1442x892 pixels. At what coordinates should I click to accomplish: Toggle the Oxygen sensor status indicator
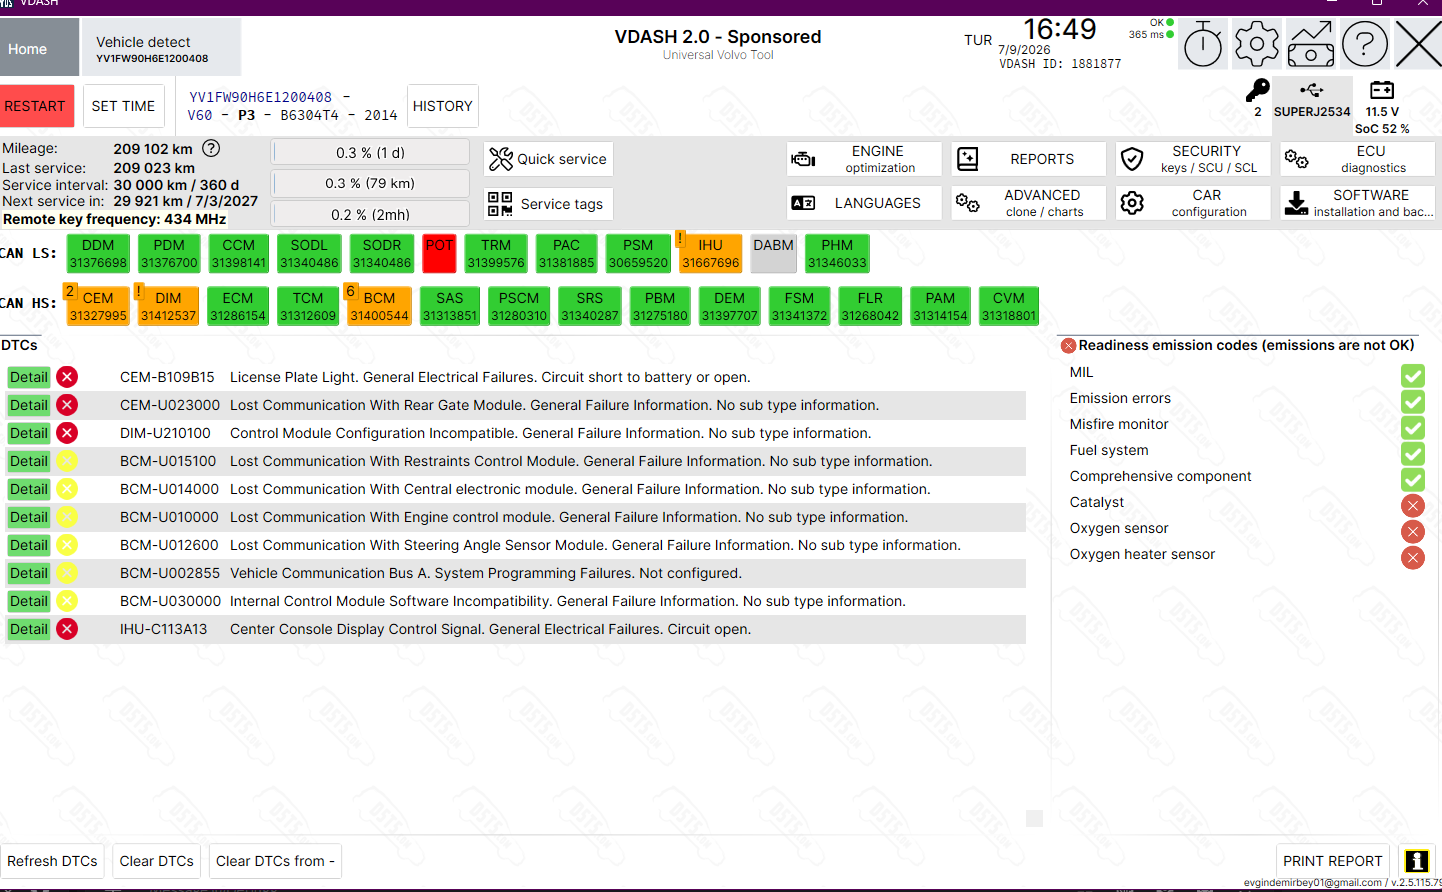pos(1412,531)
